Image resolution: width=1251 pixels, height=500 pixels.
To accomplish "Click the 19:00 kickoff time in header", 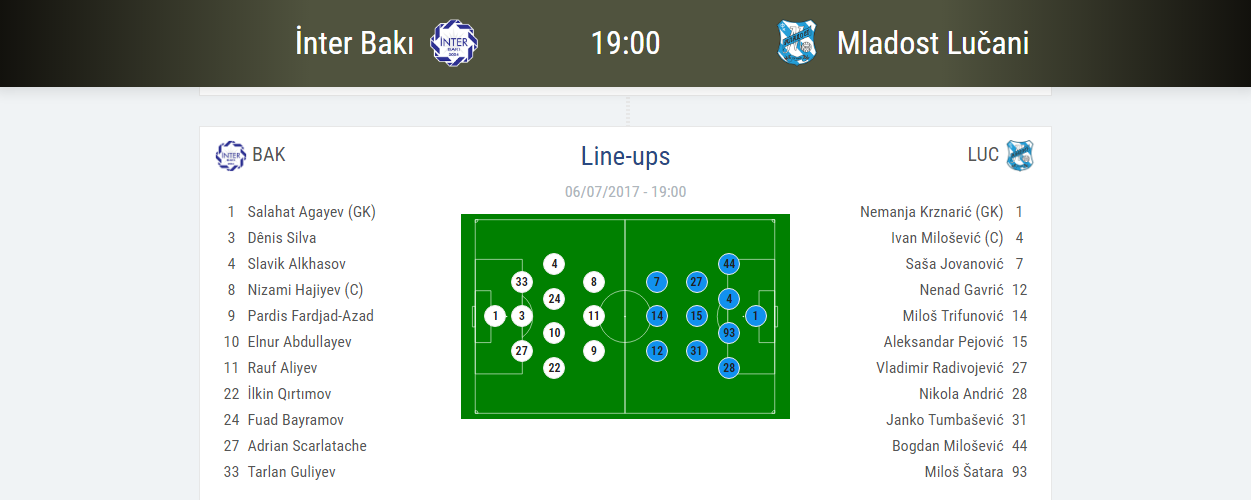I will click(x=625, y=44).
